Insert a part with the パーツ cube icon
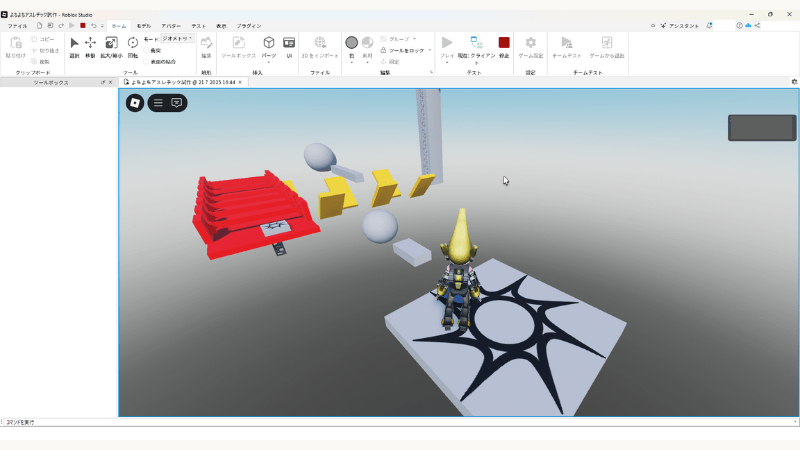800x450 pixels. click(x=269, y=42)
